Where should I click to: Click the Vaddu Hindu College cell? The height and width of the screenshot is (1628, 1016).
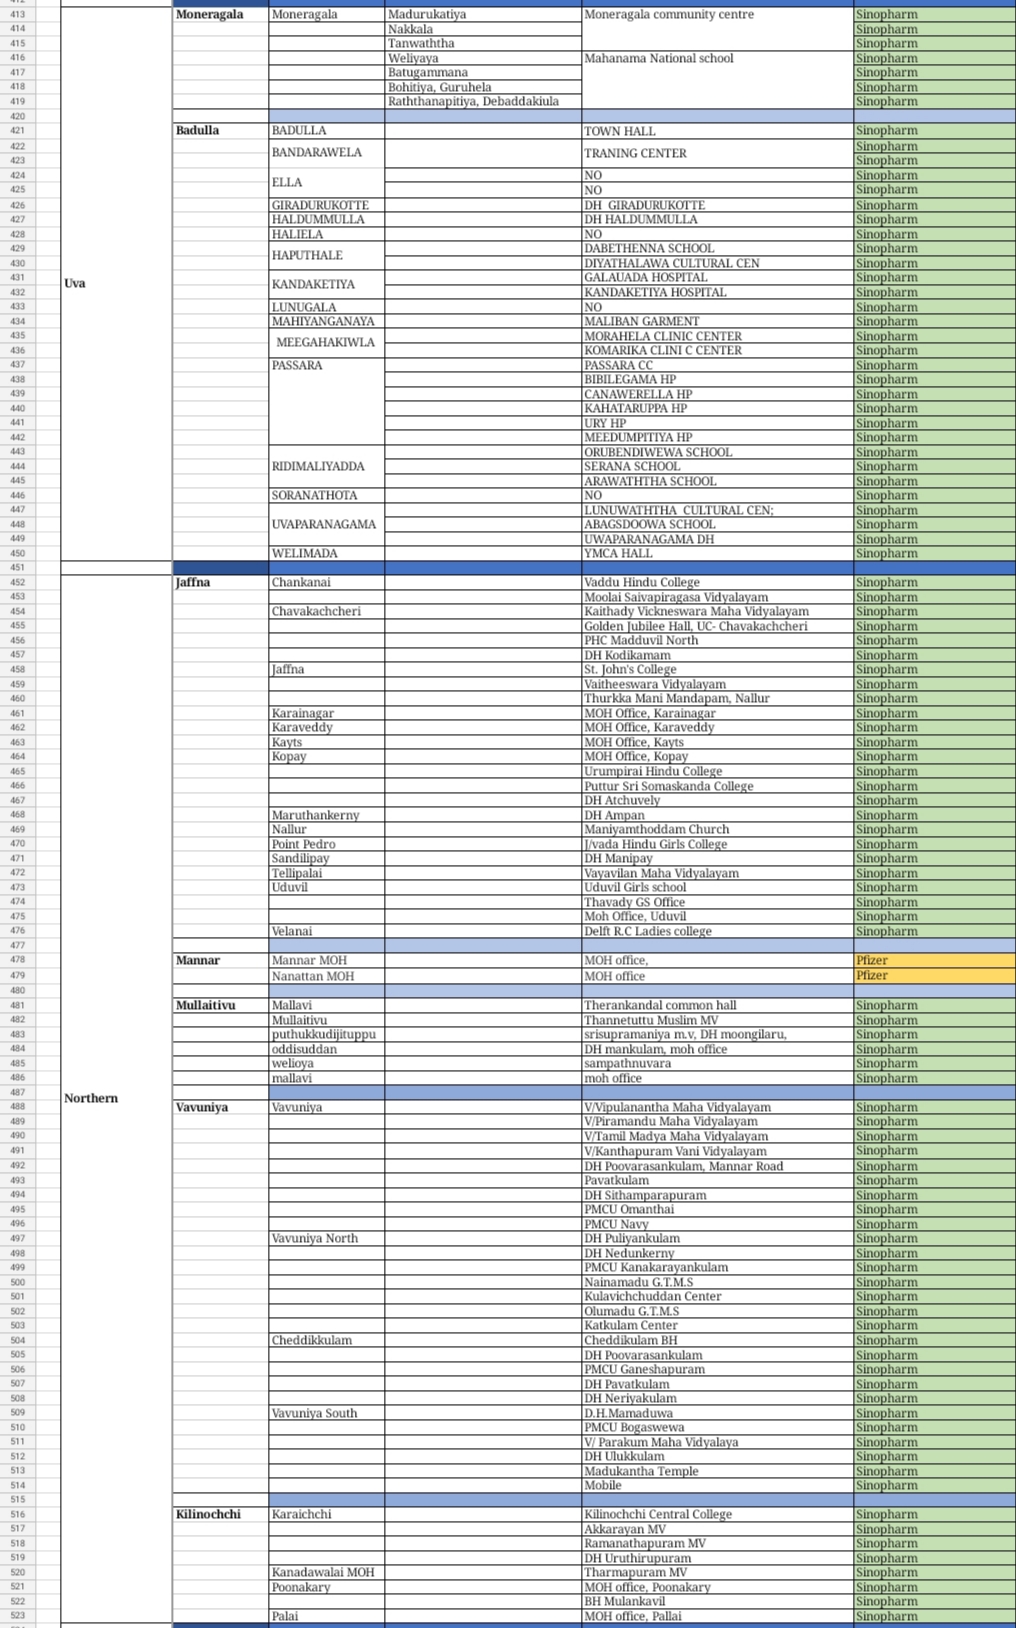[717, 582]
